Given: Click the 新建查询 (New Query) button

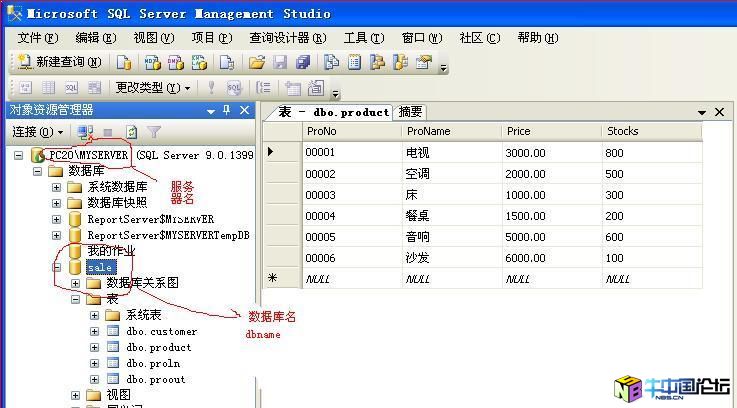Looking at the screenshot, I should (x=58, y=62).
